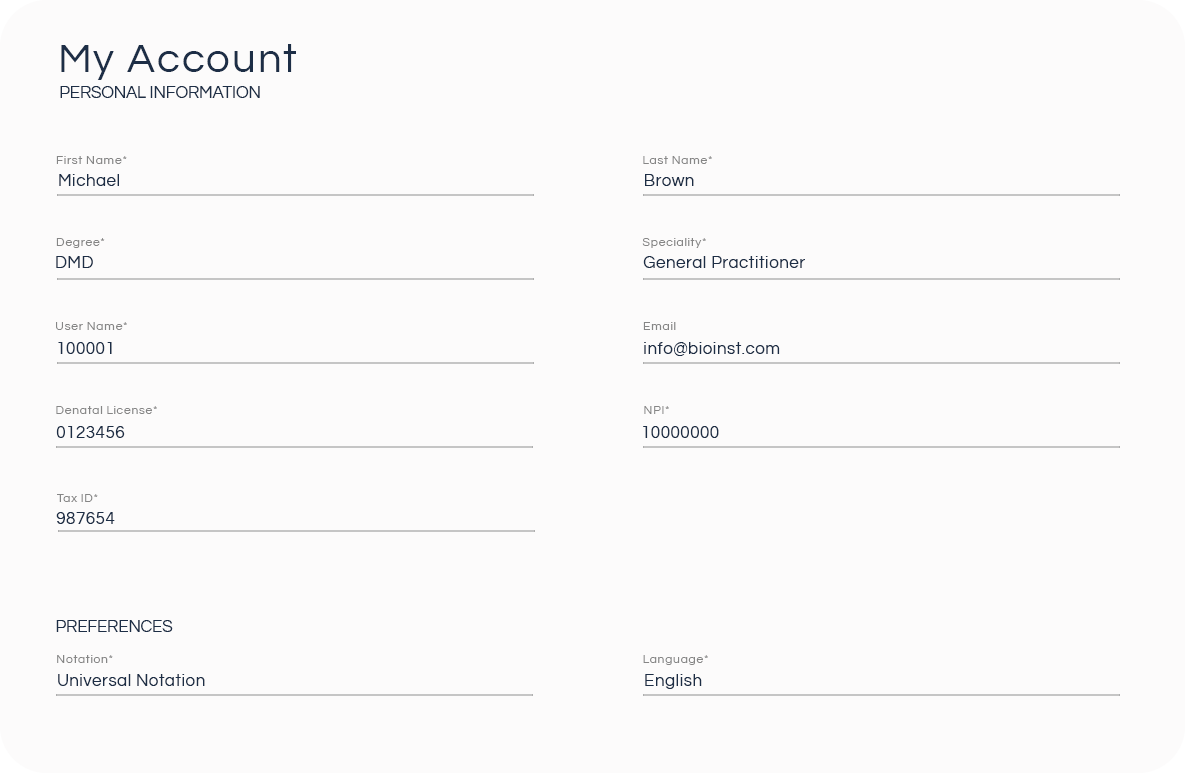Click the First Name field containing Michael
The image size is (1185, 773).
[x=294, y=181]
